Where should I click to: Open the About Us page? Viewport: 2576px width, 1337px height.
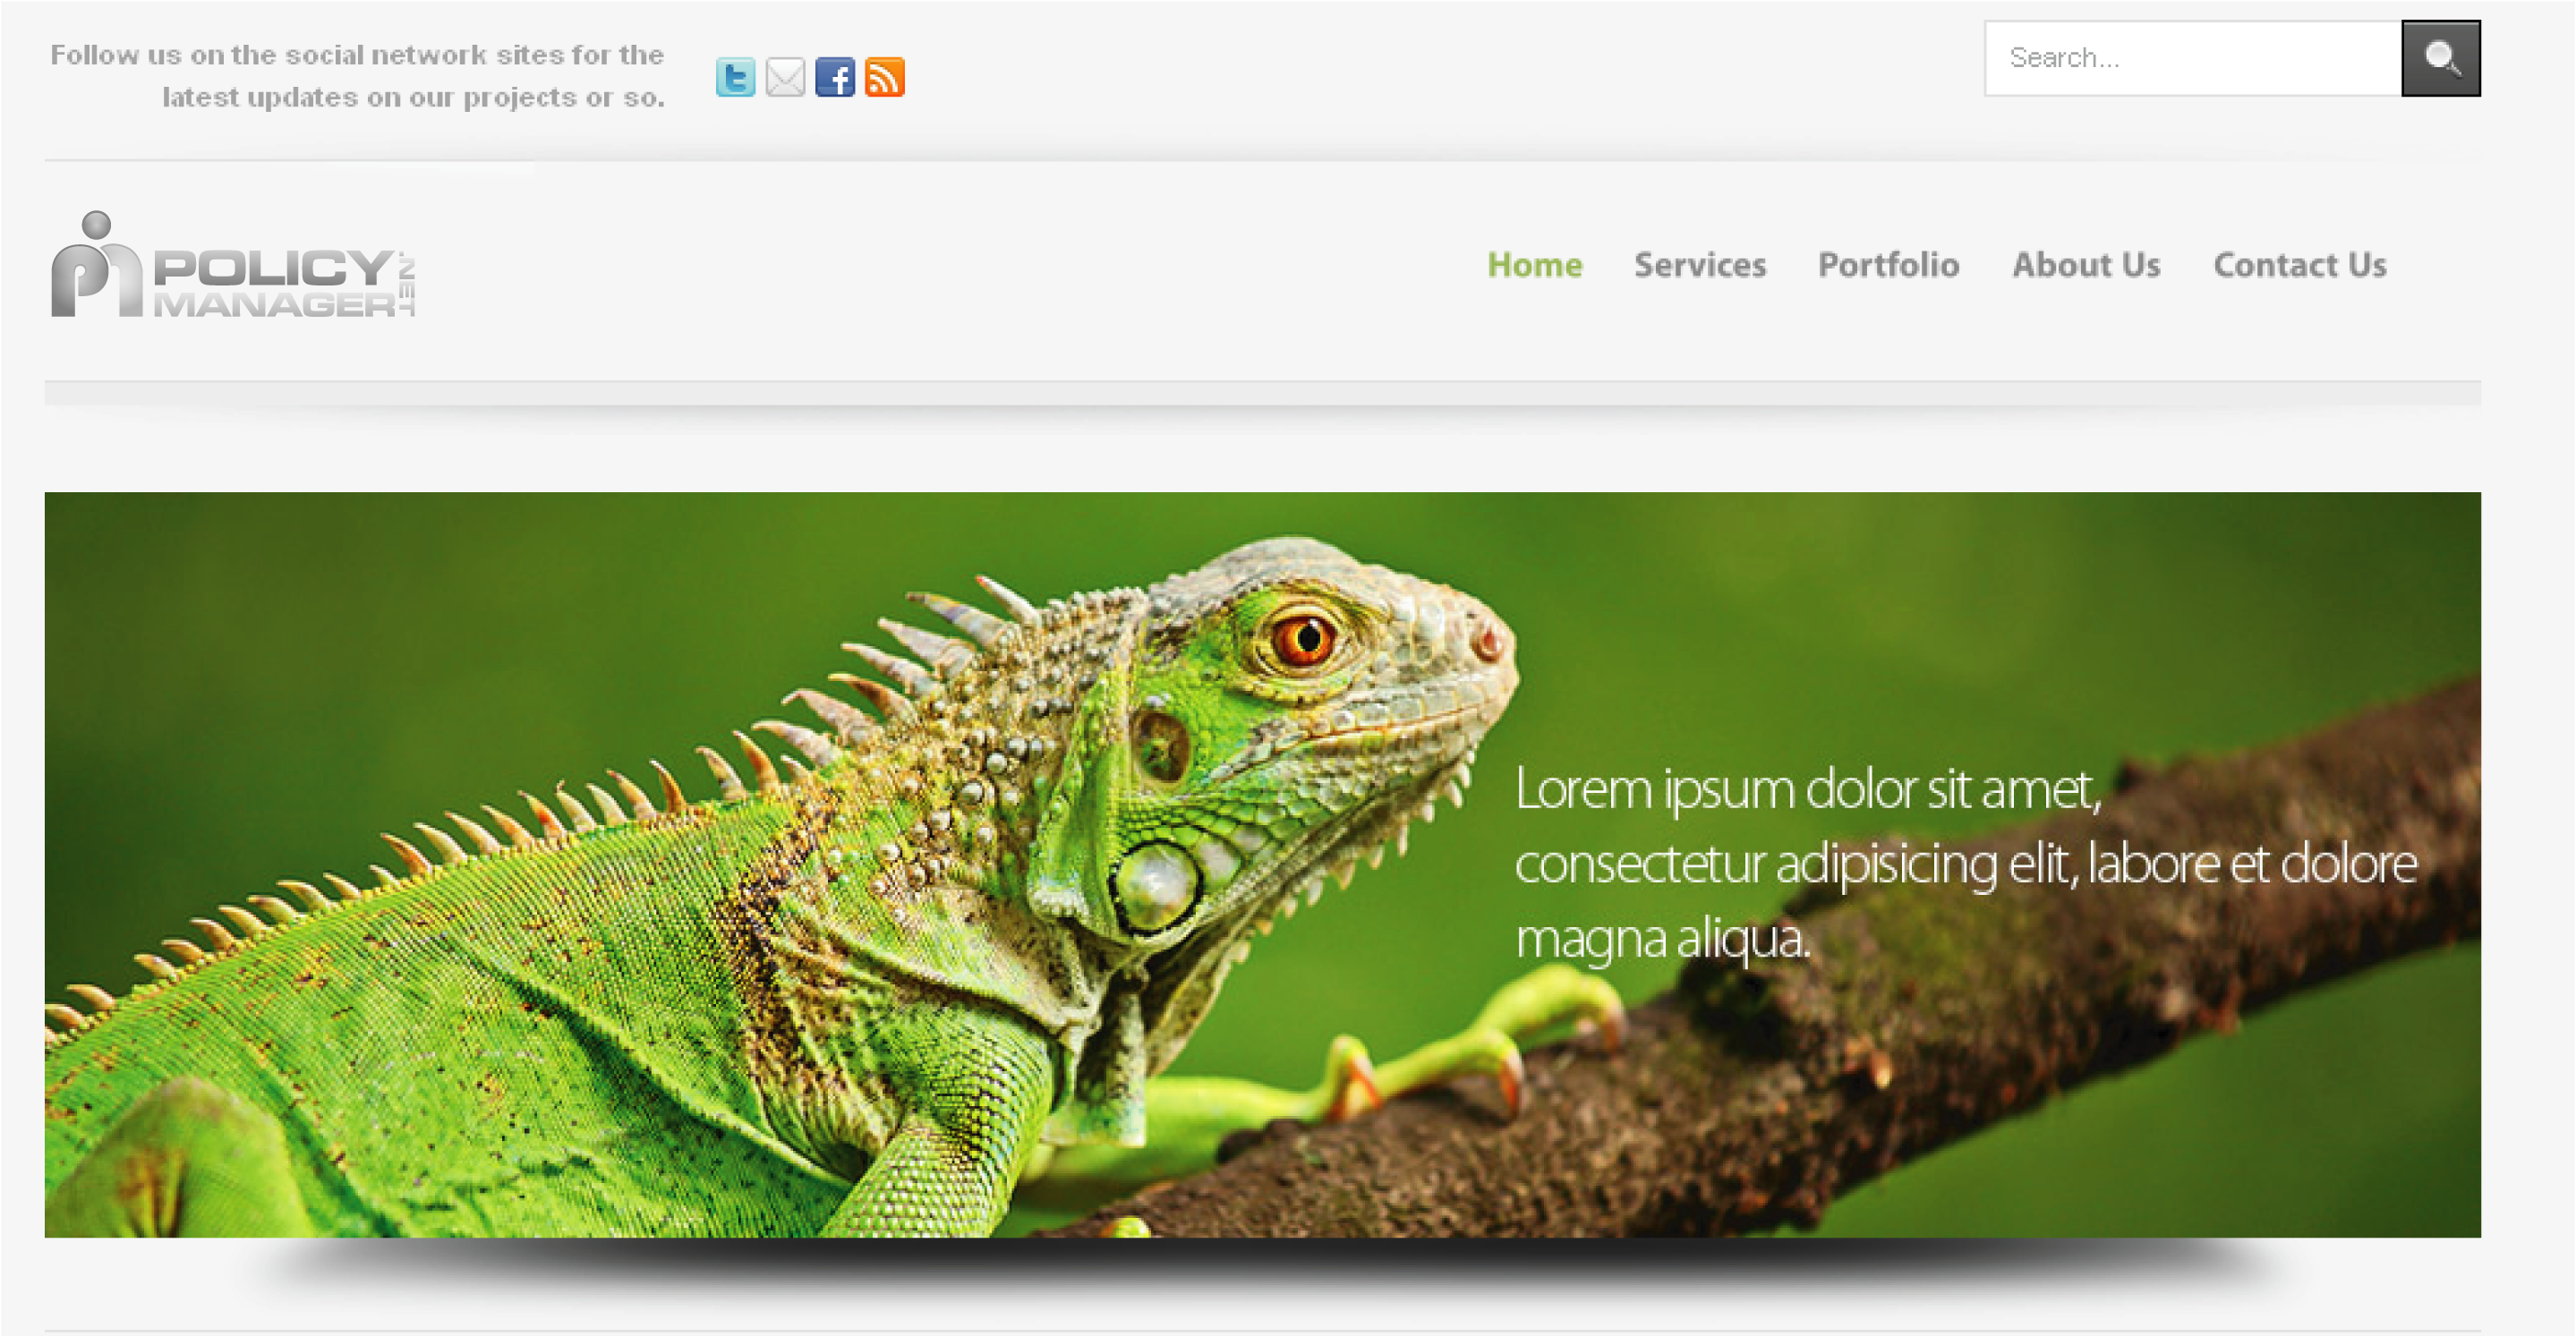(x=2086, y=265)
